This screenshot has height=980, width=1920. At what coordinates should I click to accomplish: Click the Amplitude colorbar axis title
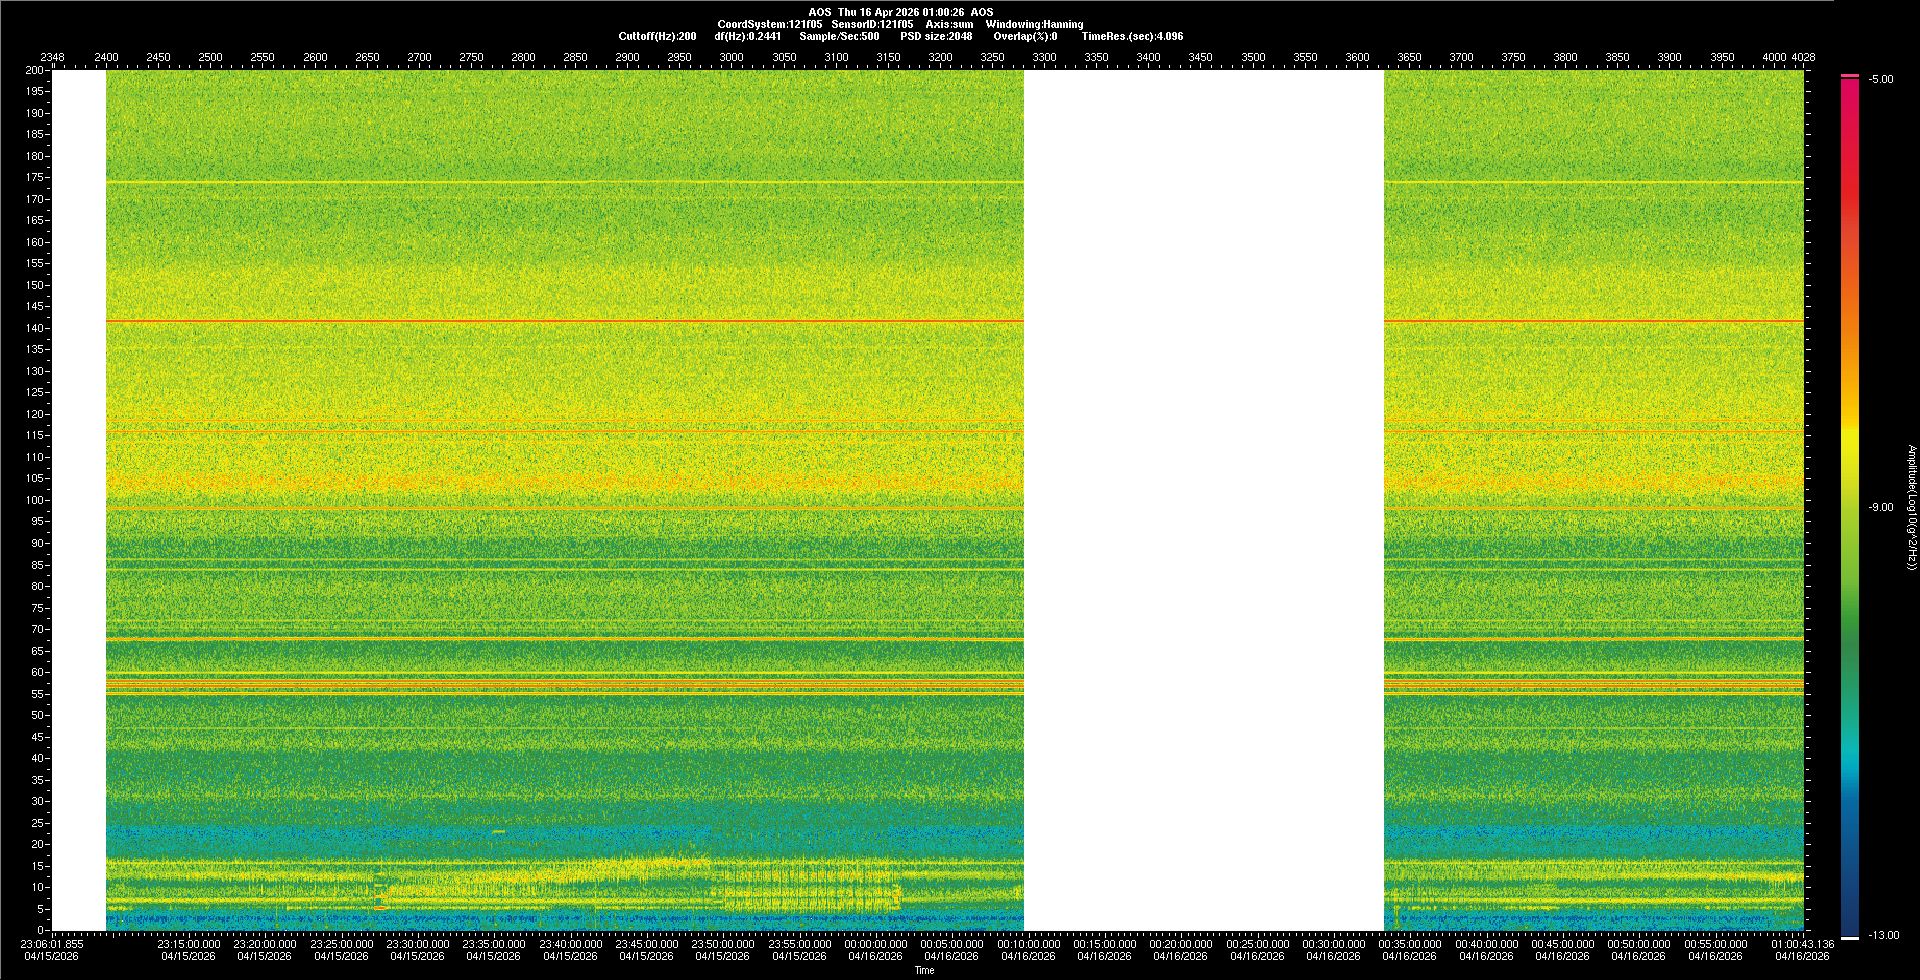(1911, 508)
